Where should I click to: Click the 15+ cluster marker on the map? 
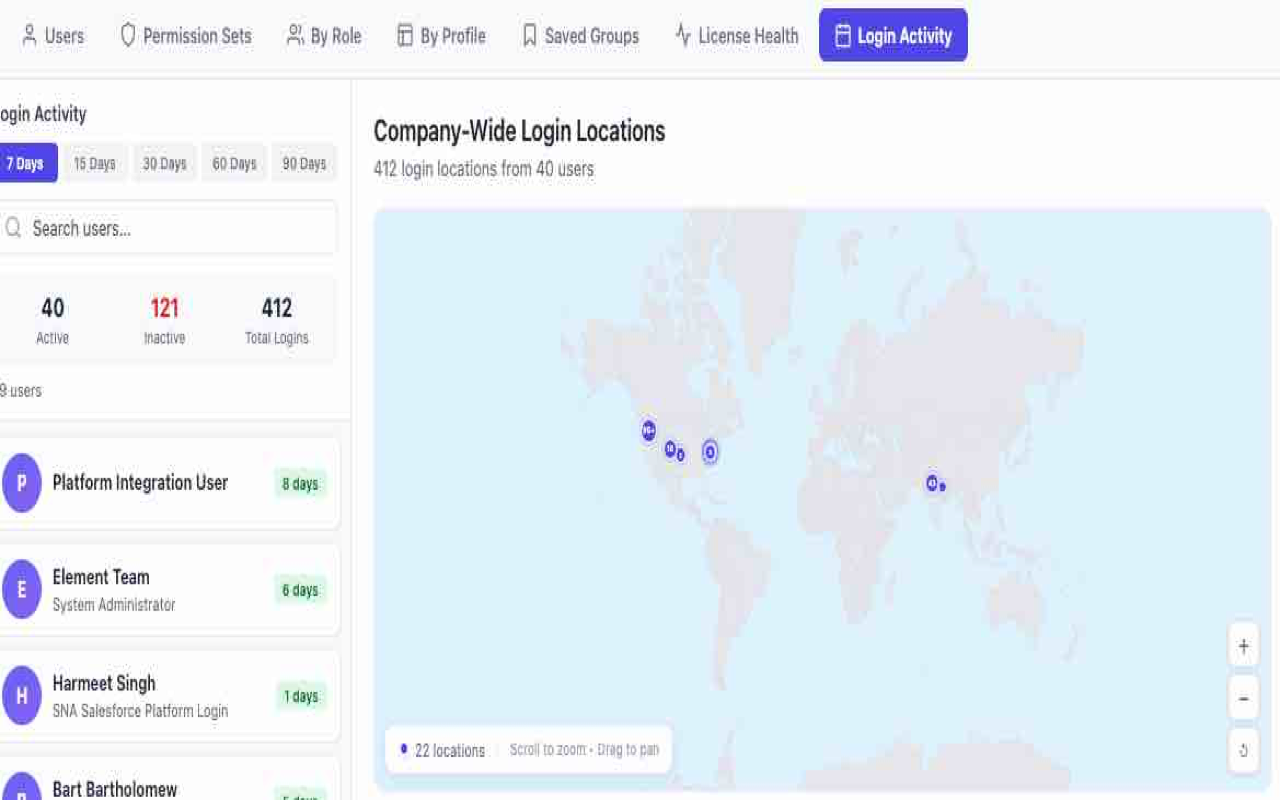(x=647, y=431)
